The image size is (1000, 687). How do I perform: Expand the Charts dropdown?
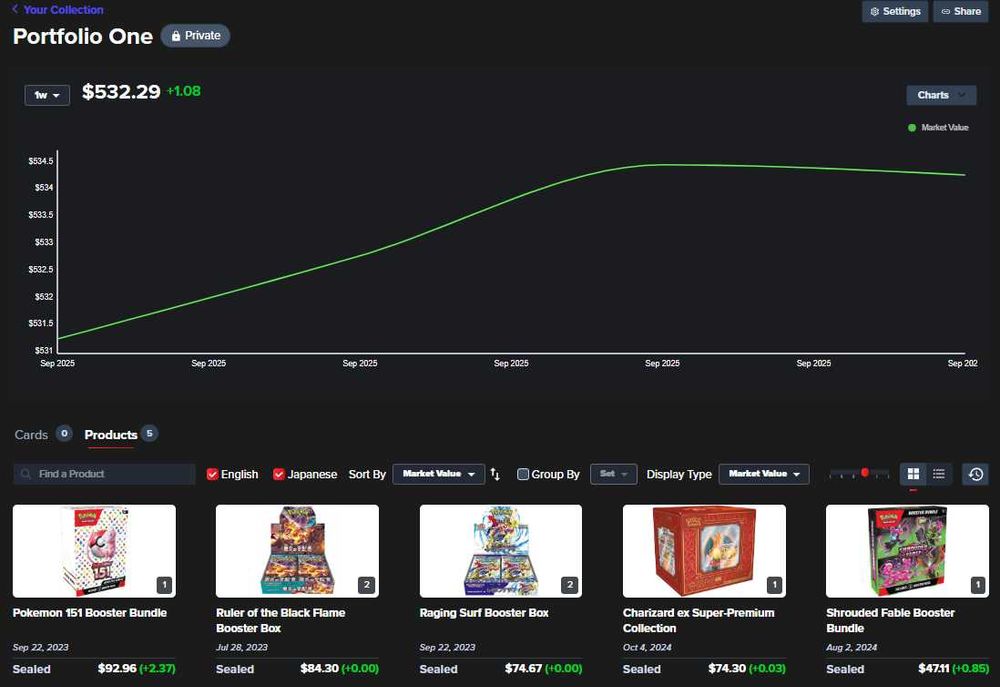click(x=941, y=95)
